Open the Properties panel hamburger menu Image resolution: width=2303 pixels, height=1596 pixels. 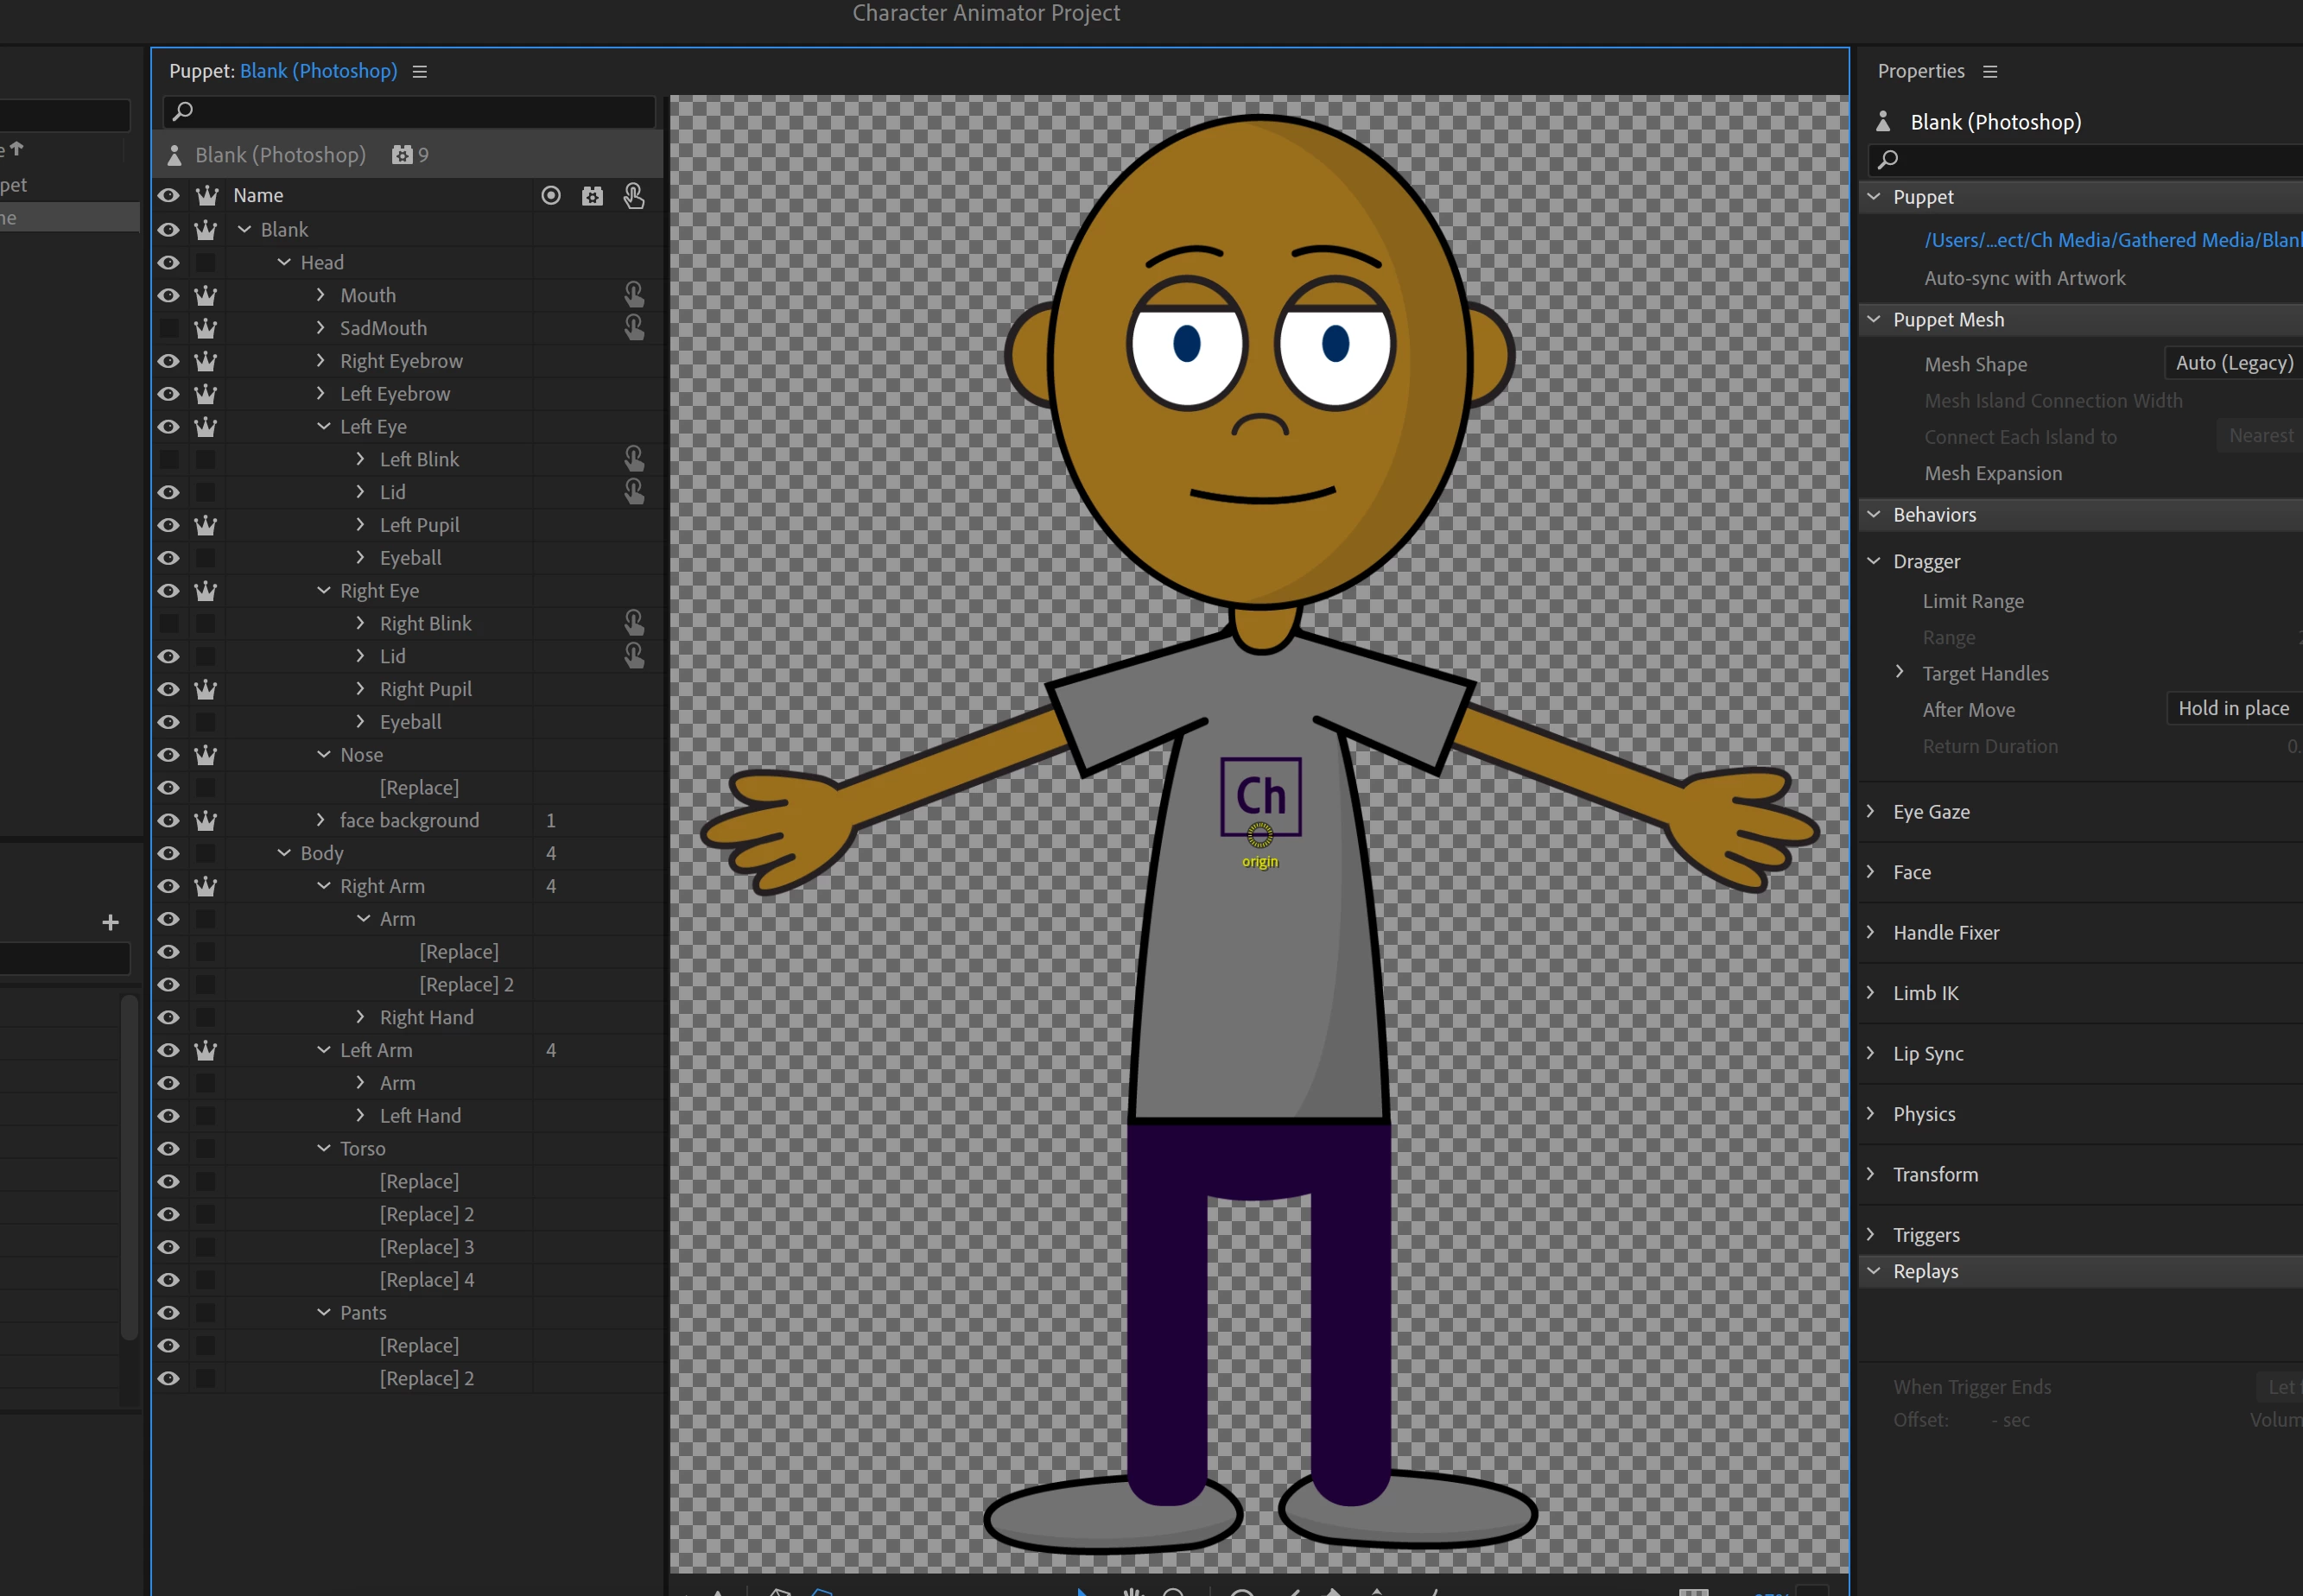point(1990,72)
